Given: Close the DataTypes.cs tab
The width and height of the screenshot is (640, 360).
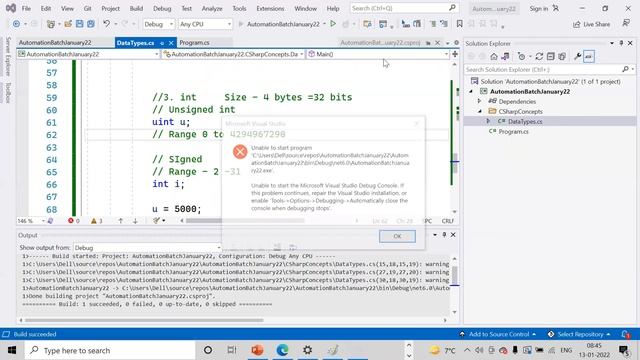Looking at the screenshot, I should pos(171,43).
